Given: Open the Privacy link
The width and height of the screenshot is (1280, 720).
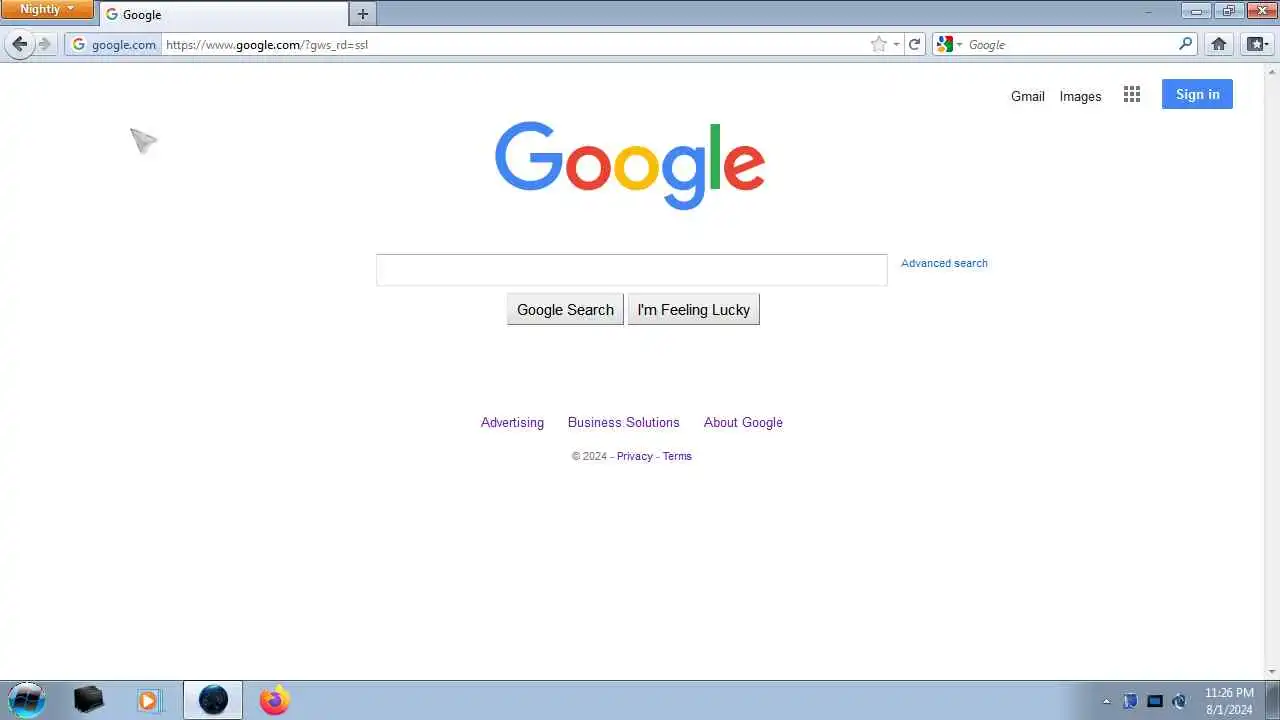Looking at the screenshot, I should 634,456.
